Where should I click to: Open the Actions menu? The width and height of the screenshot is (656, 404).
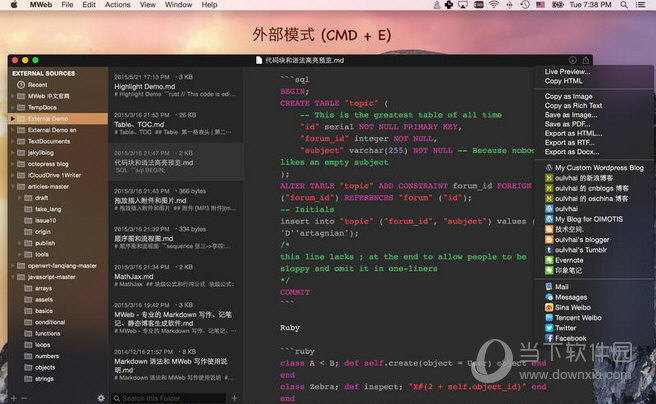click(x=118, y=5)
